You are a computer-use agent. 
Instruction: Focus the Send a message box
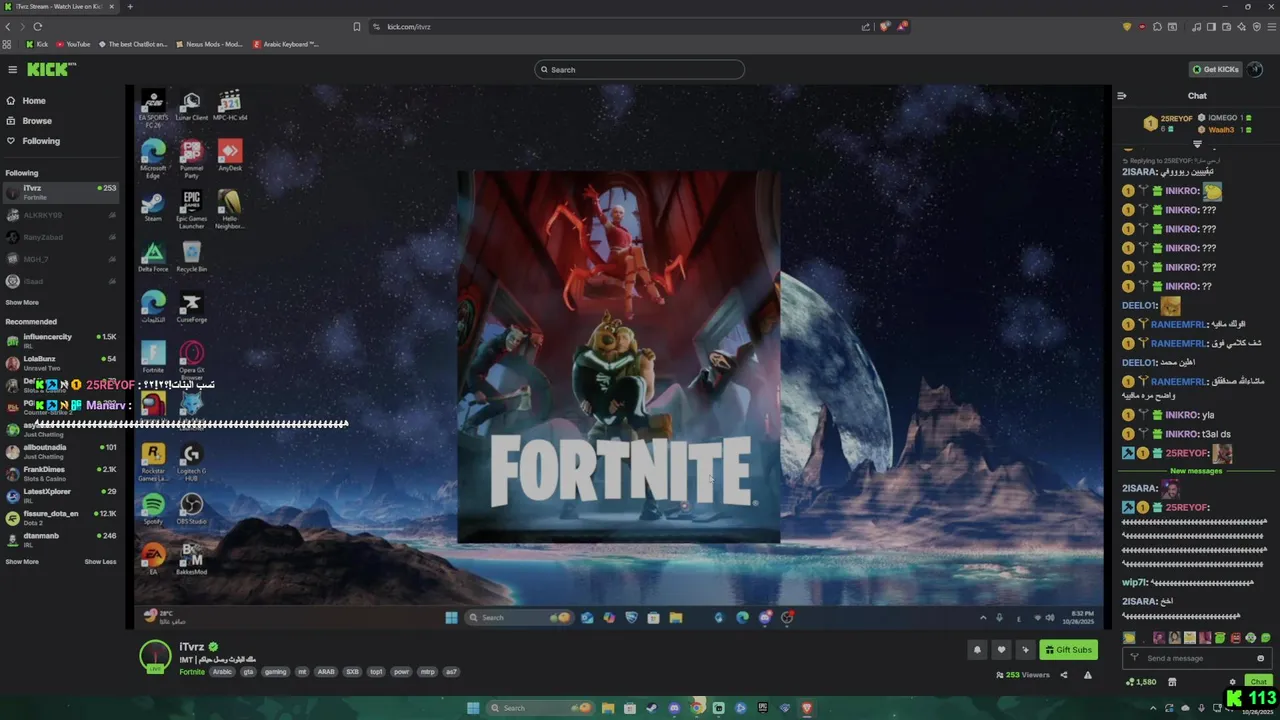click(1197, 658)
